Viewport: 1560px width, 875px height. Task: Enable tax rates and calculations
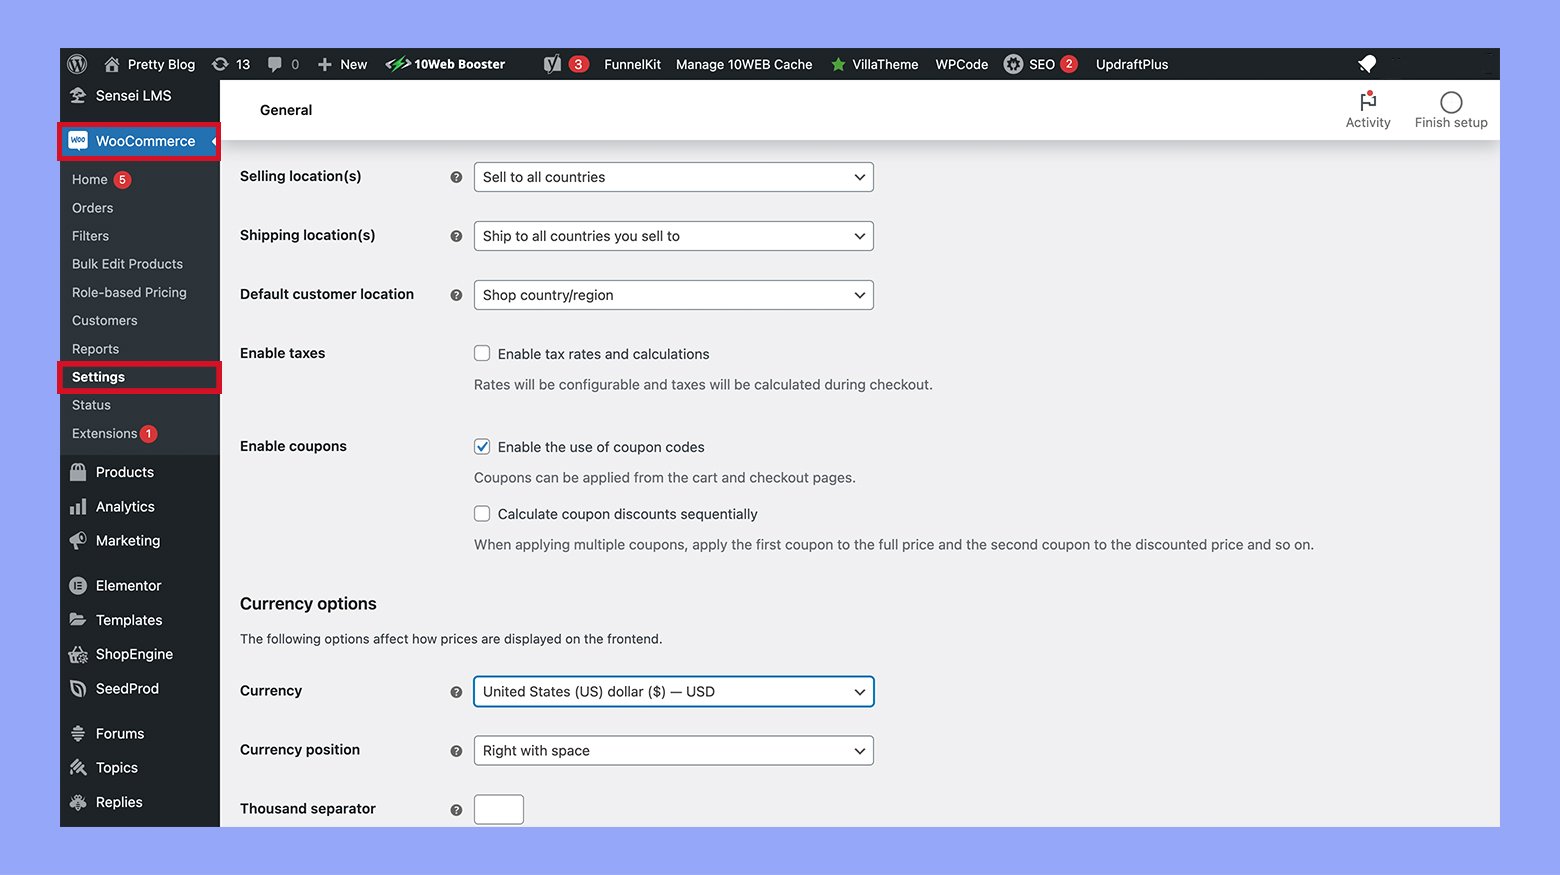tap(482, 353)
